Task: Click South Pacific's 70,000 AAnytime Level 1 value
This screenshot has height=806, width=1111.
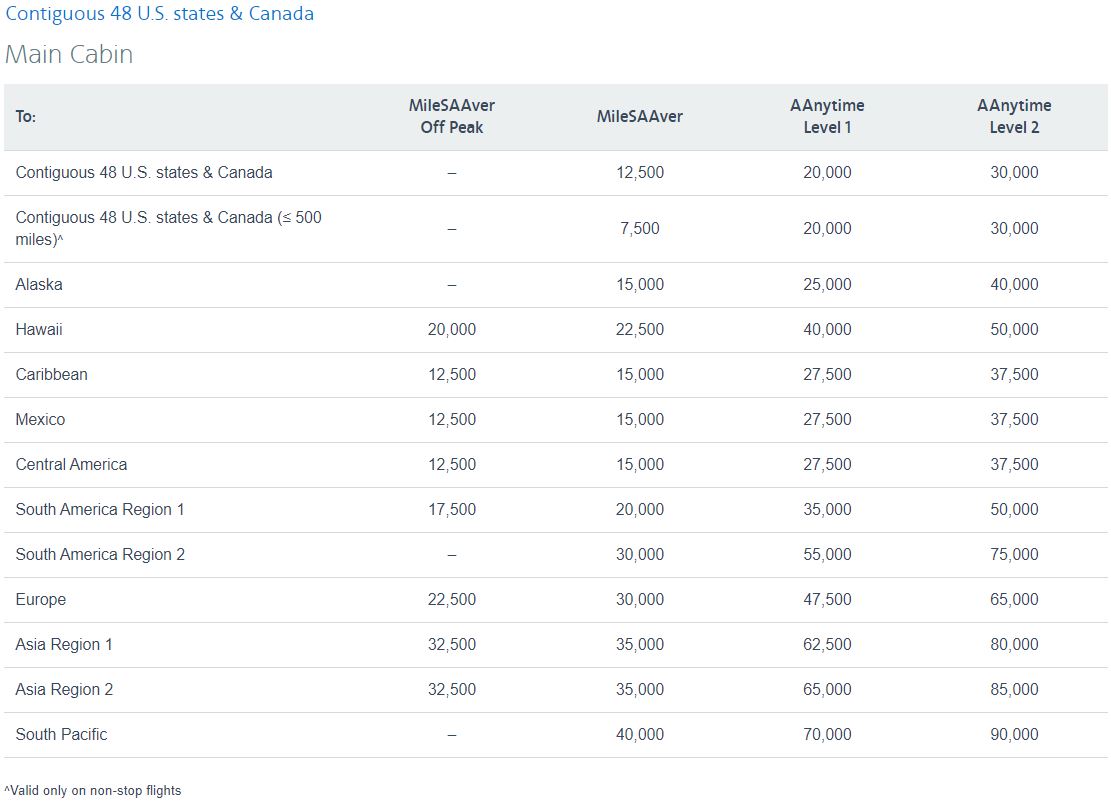Action: pyautogui.click(x=827, y=734)
